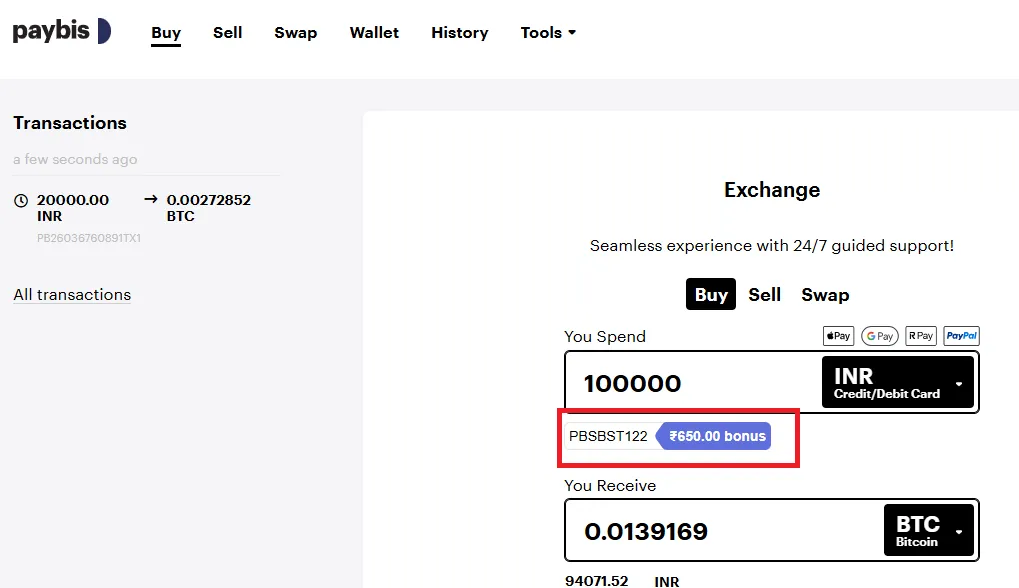The width and height of the screenshot is (1019, 588).
Task: Click the Apple Pay payment icon
Action: tap(838, 336)
